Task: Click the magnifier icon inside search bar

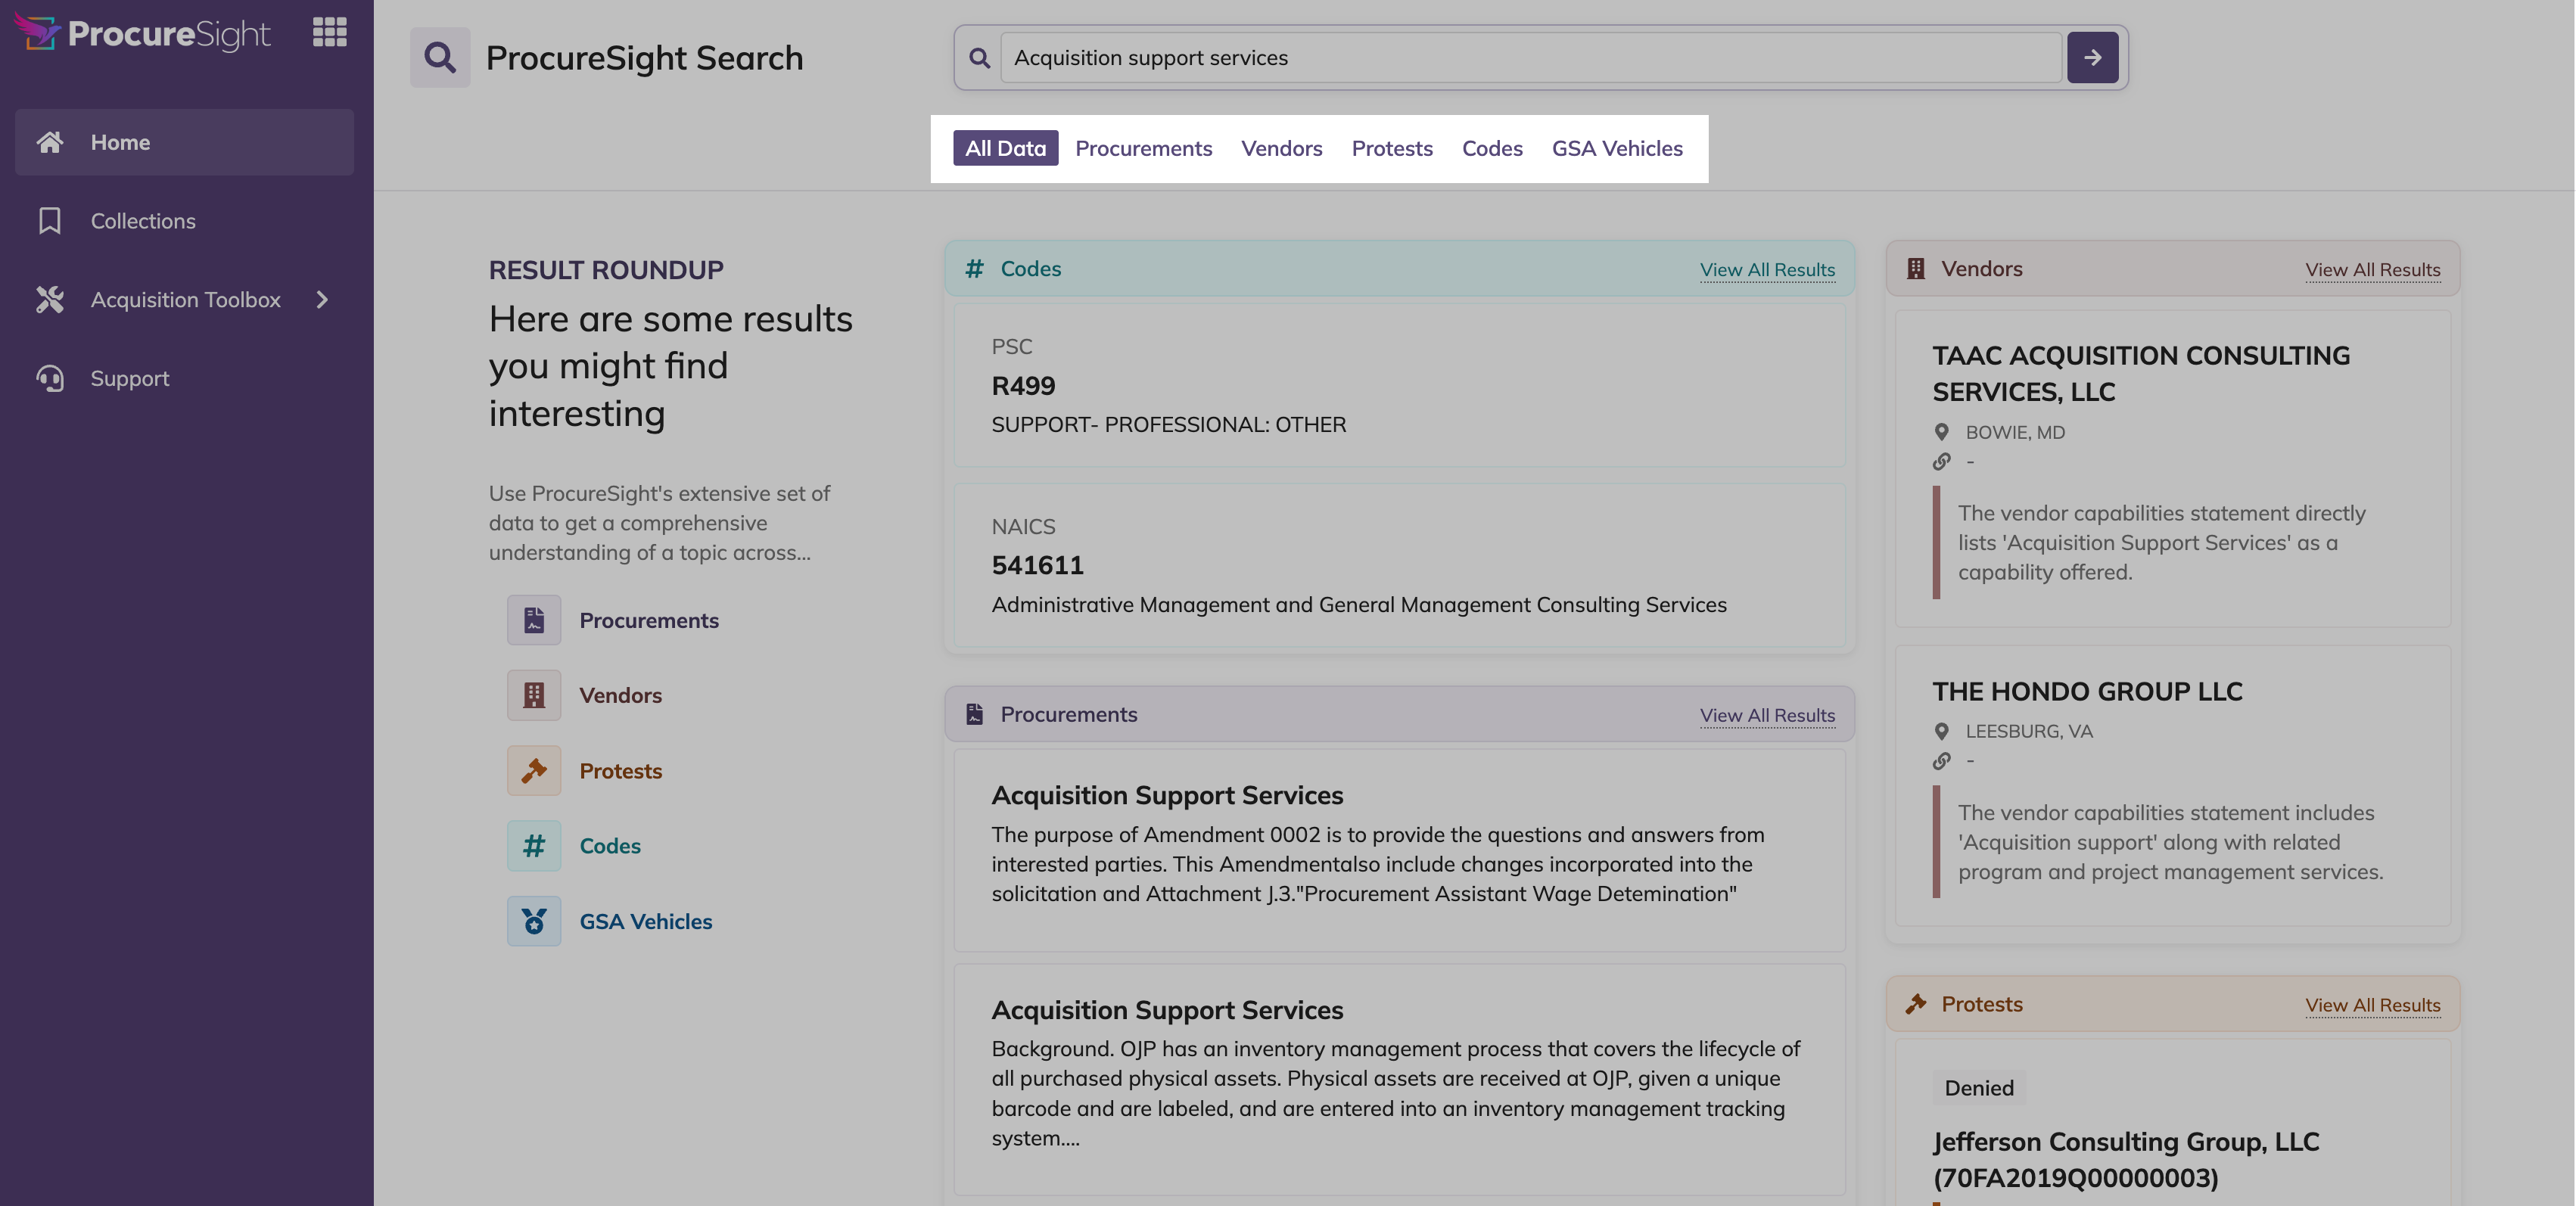Action: tap(980, 58)
